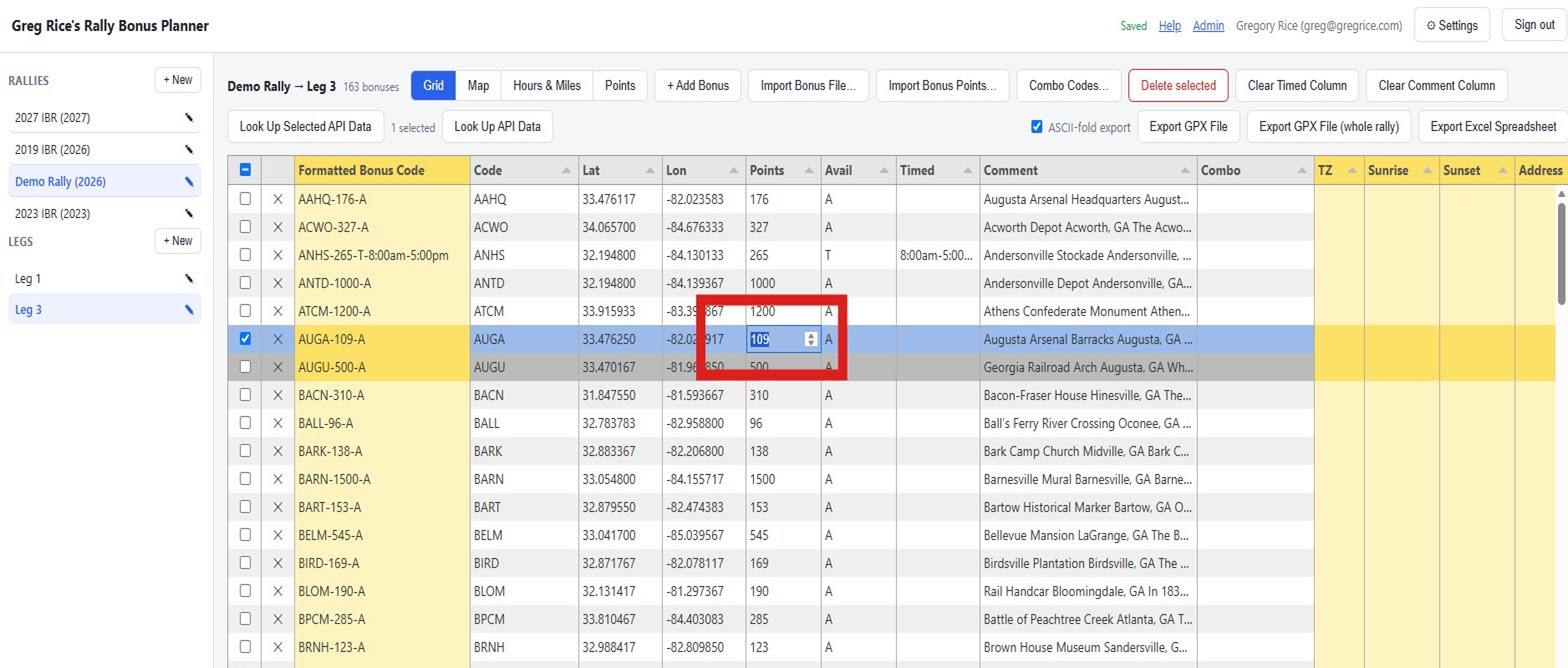The width and height of the screenshot is (1568, 668).
Task: Open Settings with the gear button
Action: [1452, 25]
